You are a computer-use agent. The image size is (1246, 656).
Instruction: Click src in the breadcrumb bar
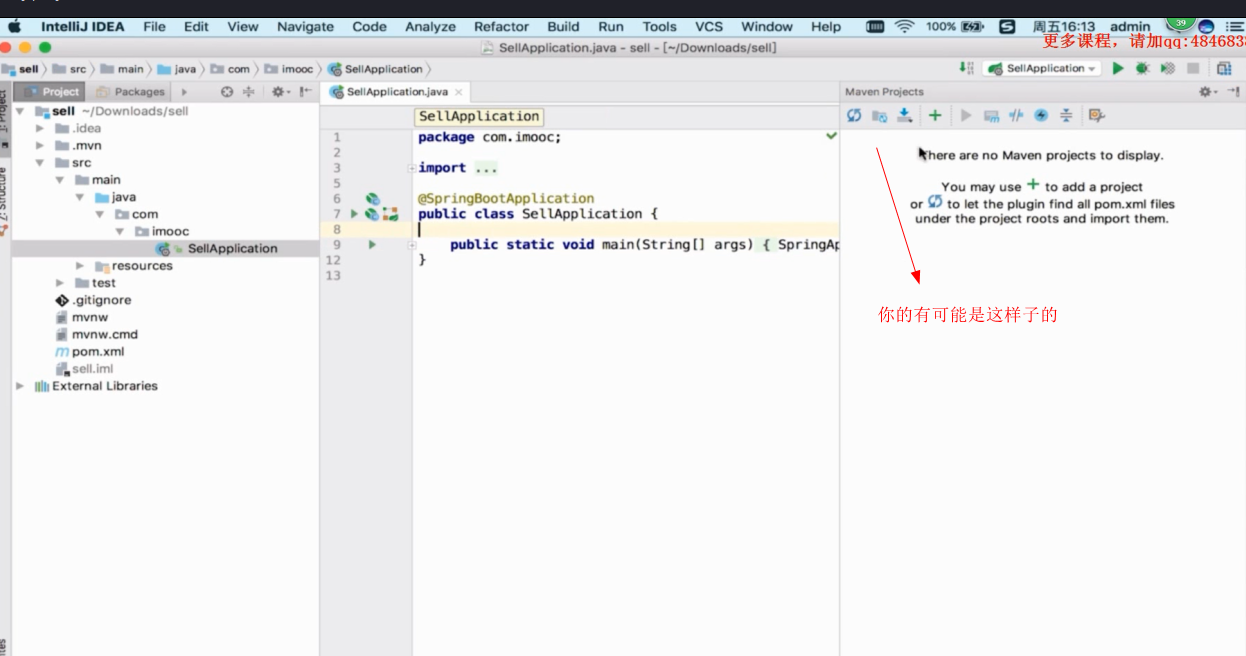[x=70, y=69]
